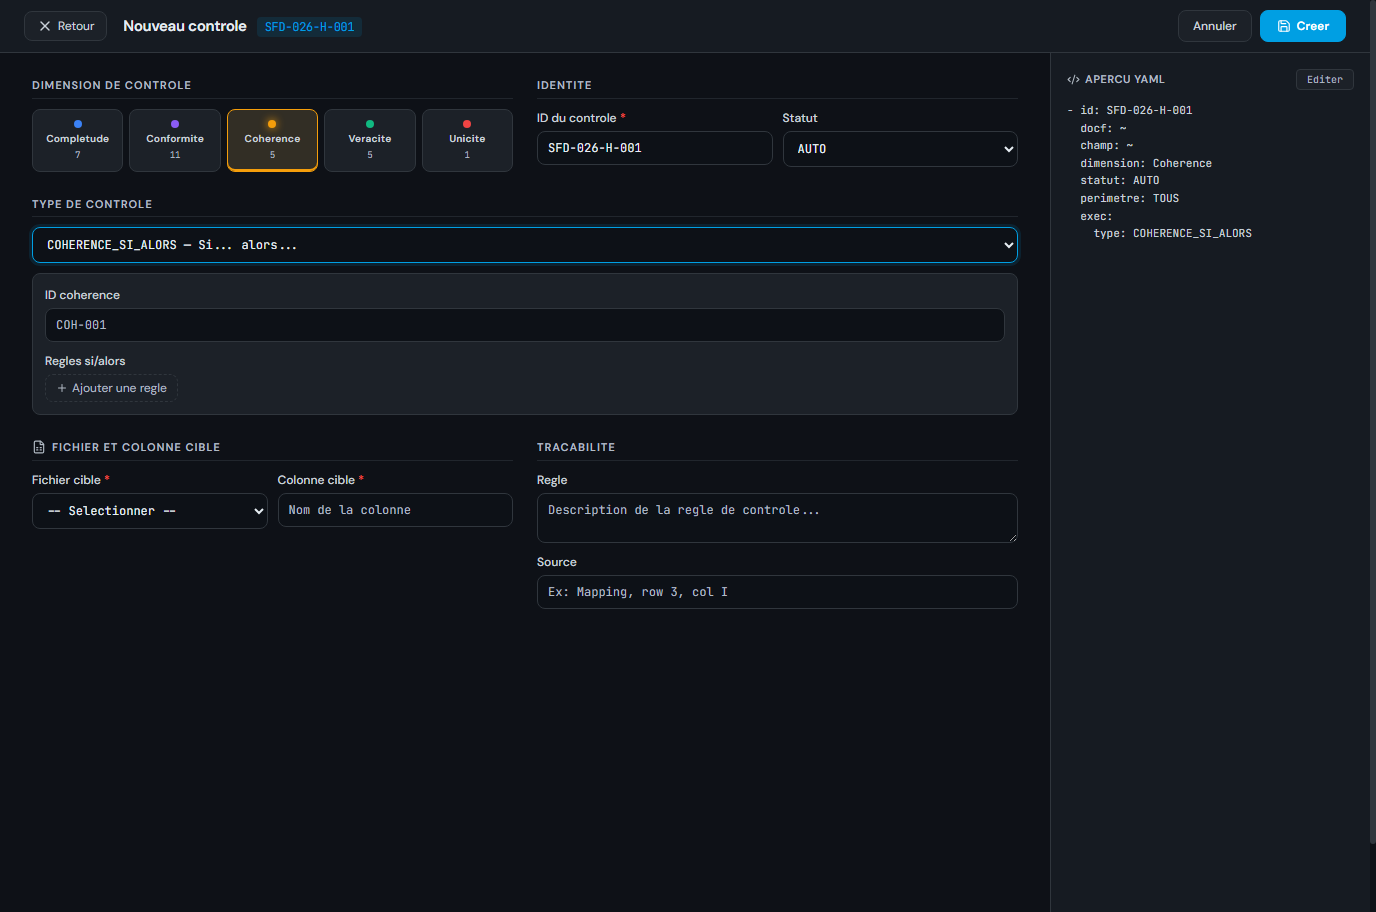Click the plus icon in Ajouter une regle

62,388
